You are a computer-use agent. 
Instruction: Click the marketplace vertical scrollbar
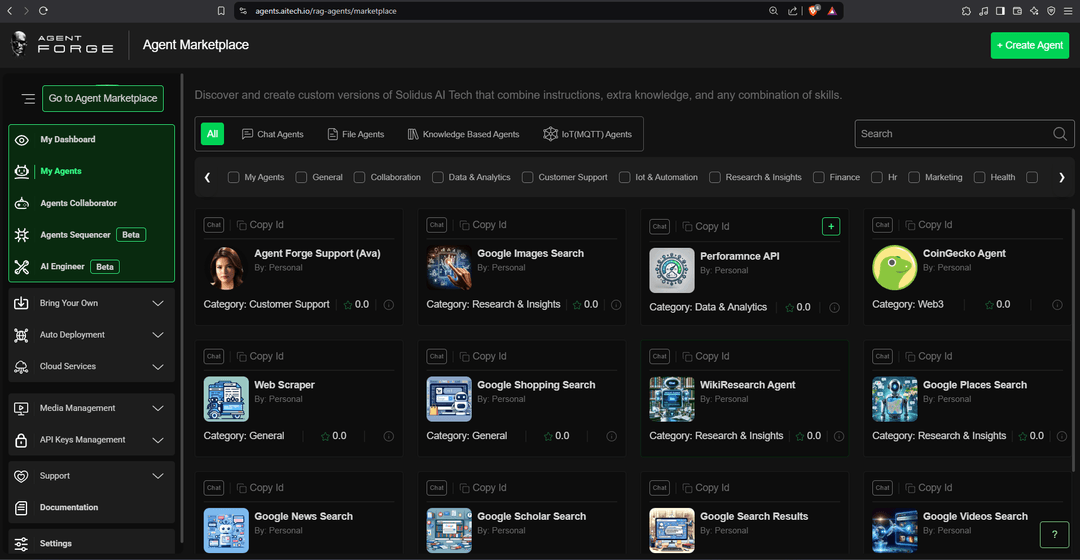click(1072, 340)
